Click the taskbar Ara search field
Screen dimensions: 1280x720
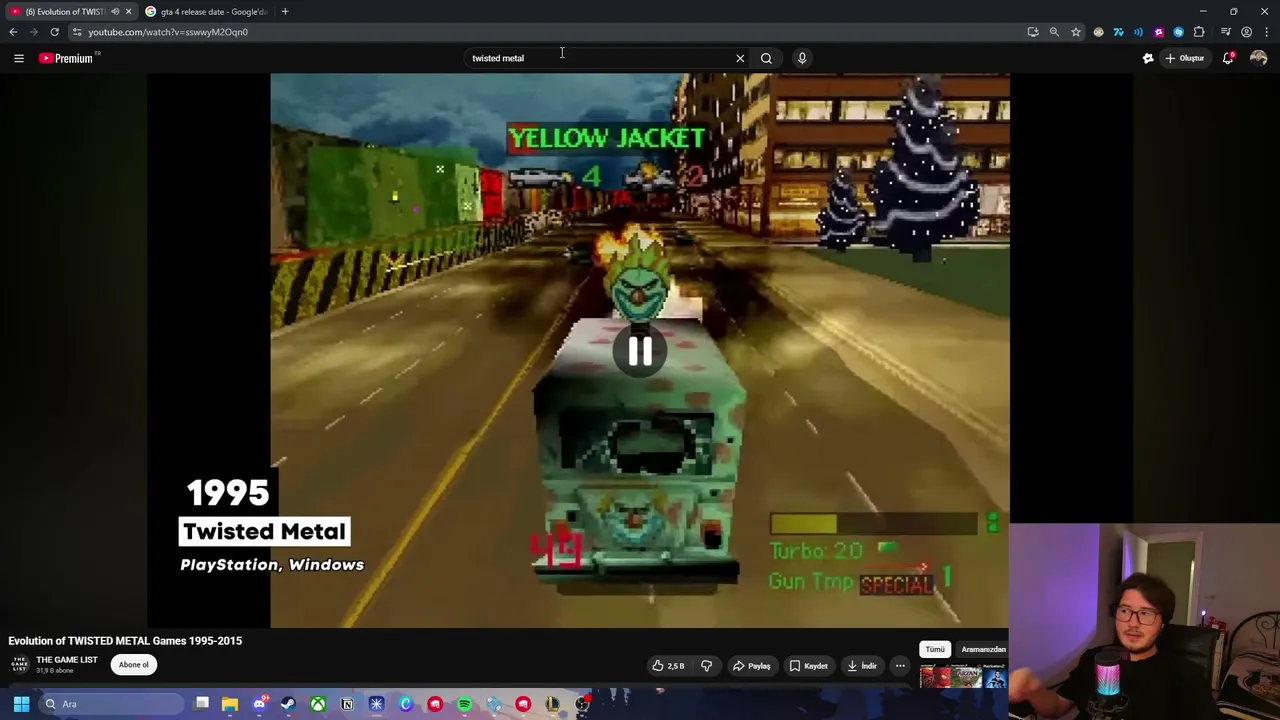click(112, 704)
